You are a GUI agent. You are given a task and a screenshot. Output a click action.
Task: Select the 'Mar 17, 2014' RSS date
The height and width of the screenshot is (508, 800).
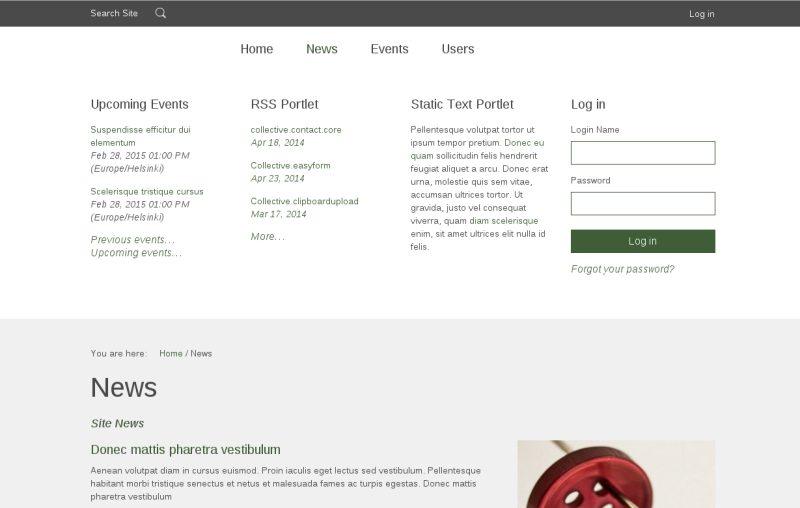(279, 214)
